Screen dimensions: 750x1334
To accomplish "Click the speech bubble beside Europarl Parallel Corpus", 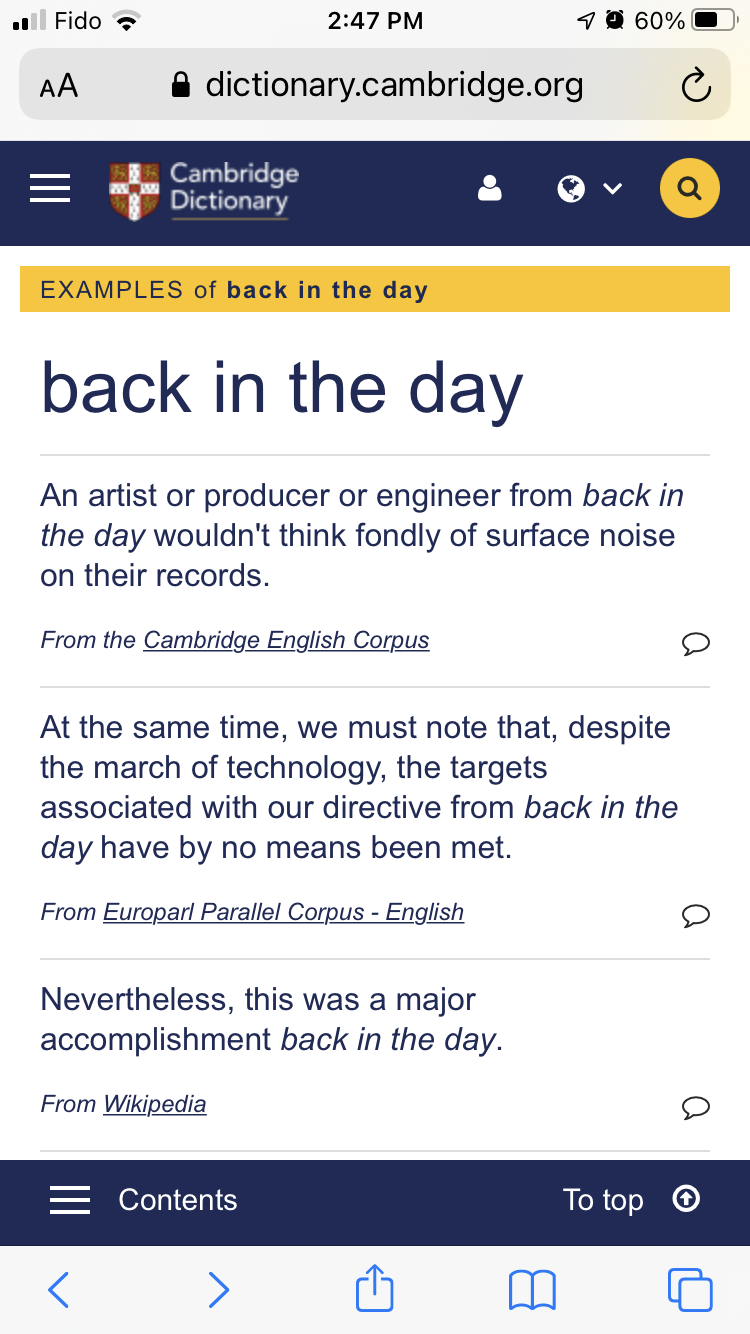I will click(695, 915).
